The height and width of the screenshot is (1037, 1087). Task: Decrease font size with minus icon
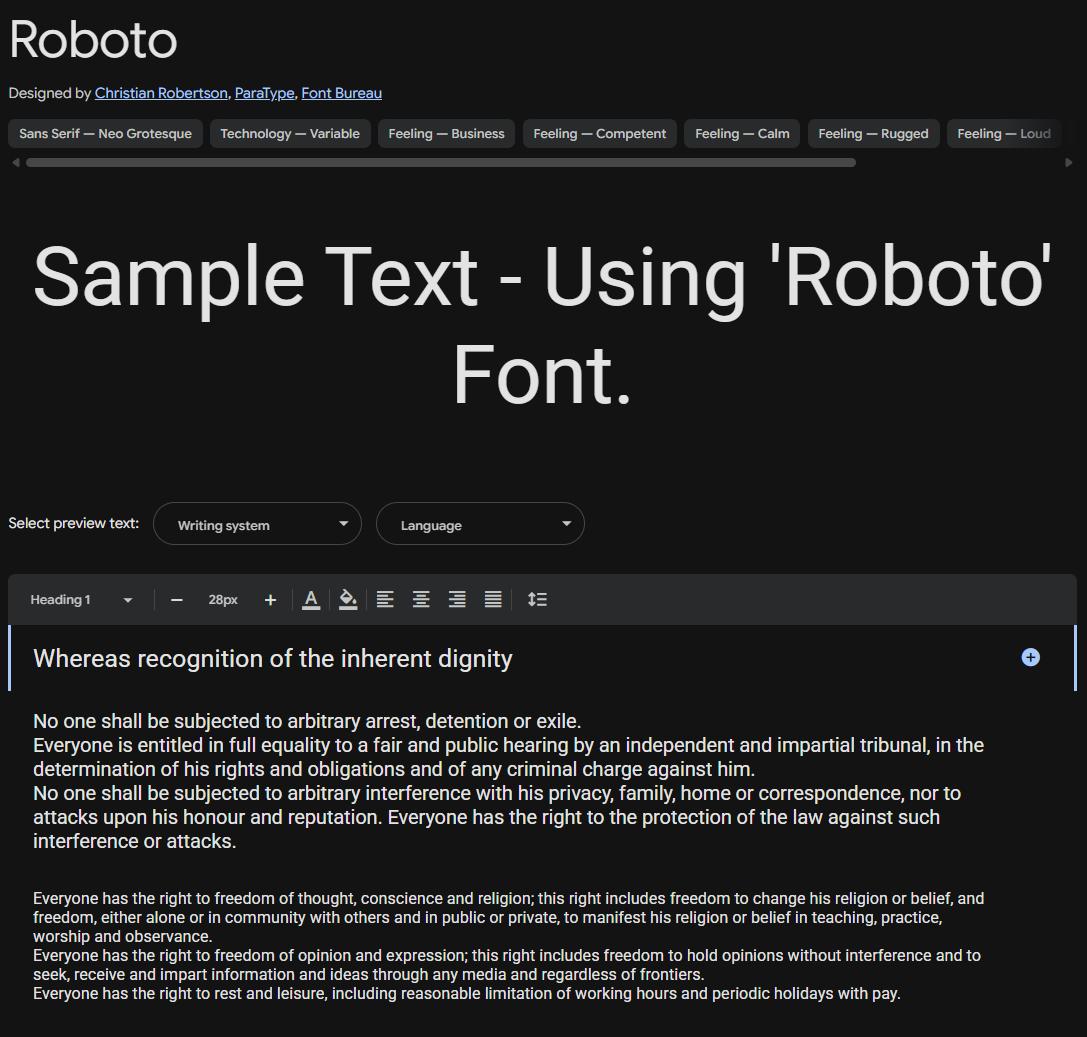pyautogui.click(x=177, y=600)
